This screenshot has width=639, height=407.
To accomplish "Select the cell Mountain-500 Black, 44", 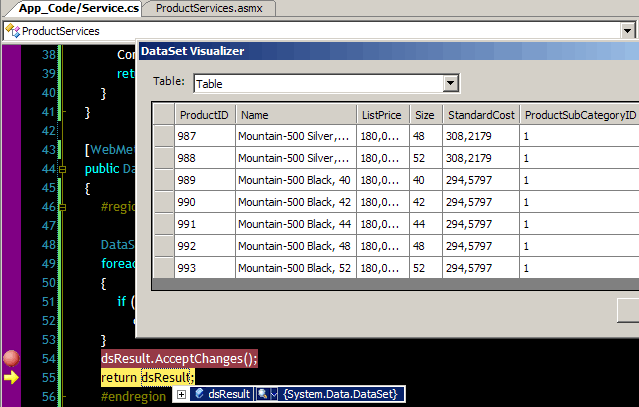I will pos(296,224).
